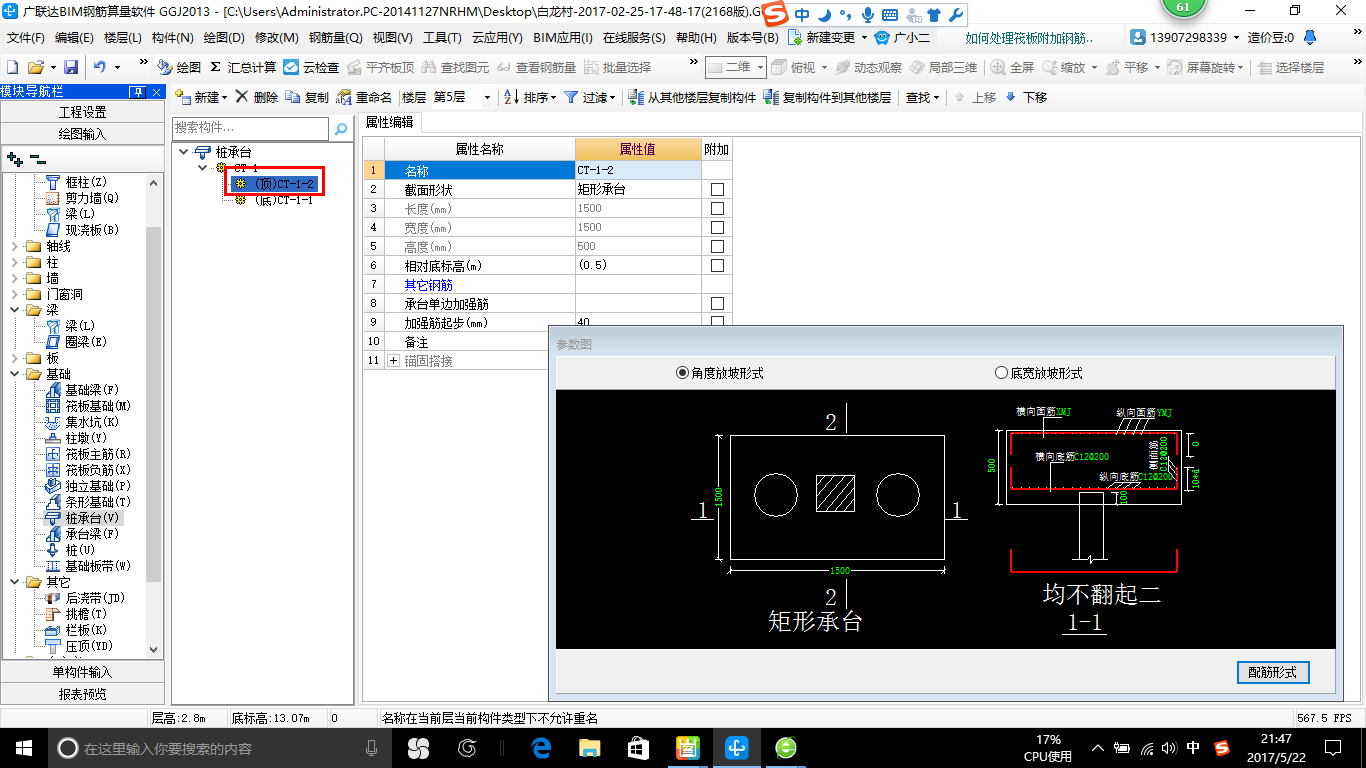Open 云应用(Y) menu
This screenshot has width=1366, height=768.
(x=497, y=38)
